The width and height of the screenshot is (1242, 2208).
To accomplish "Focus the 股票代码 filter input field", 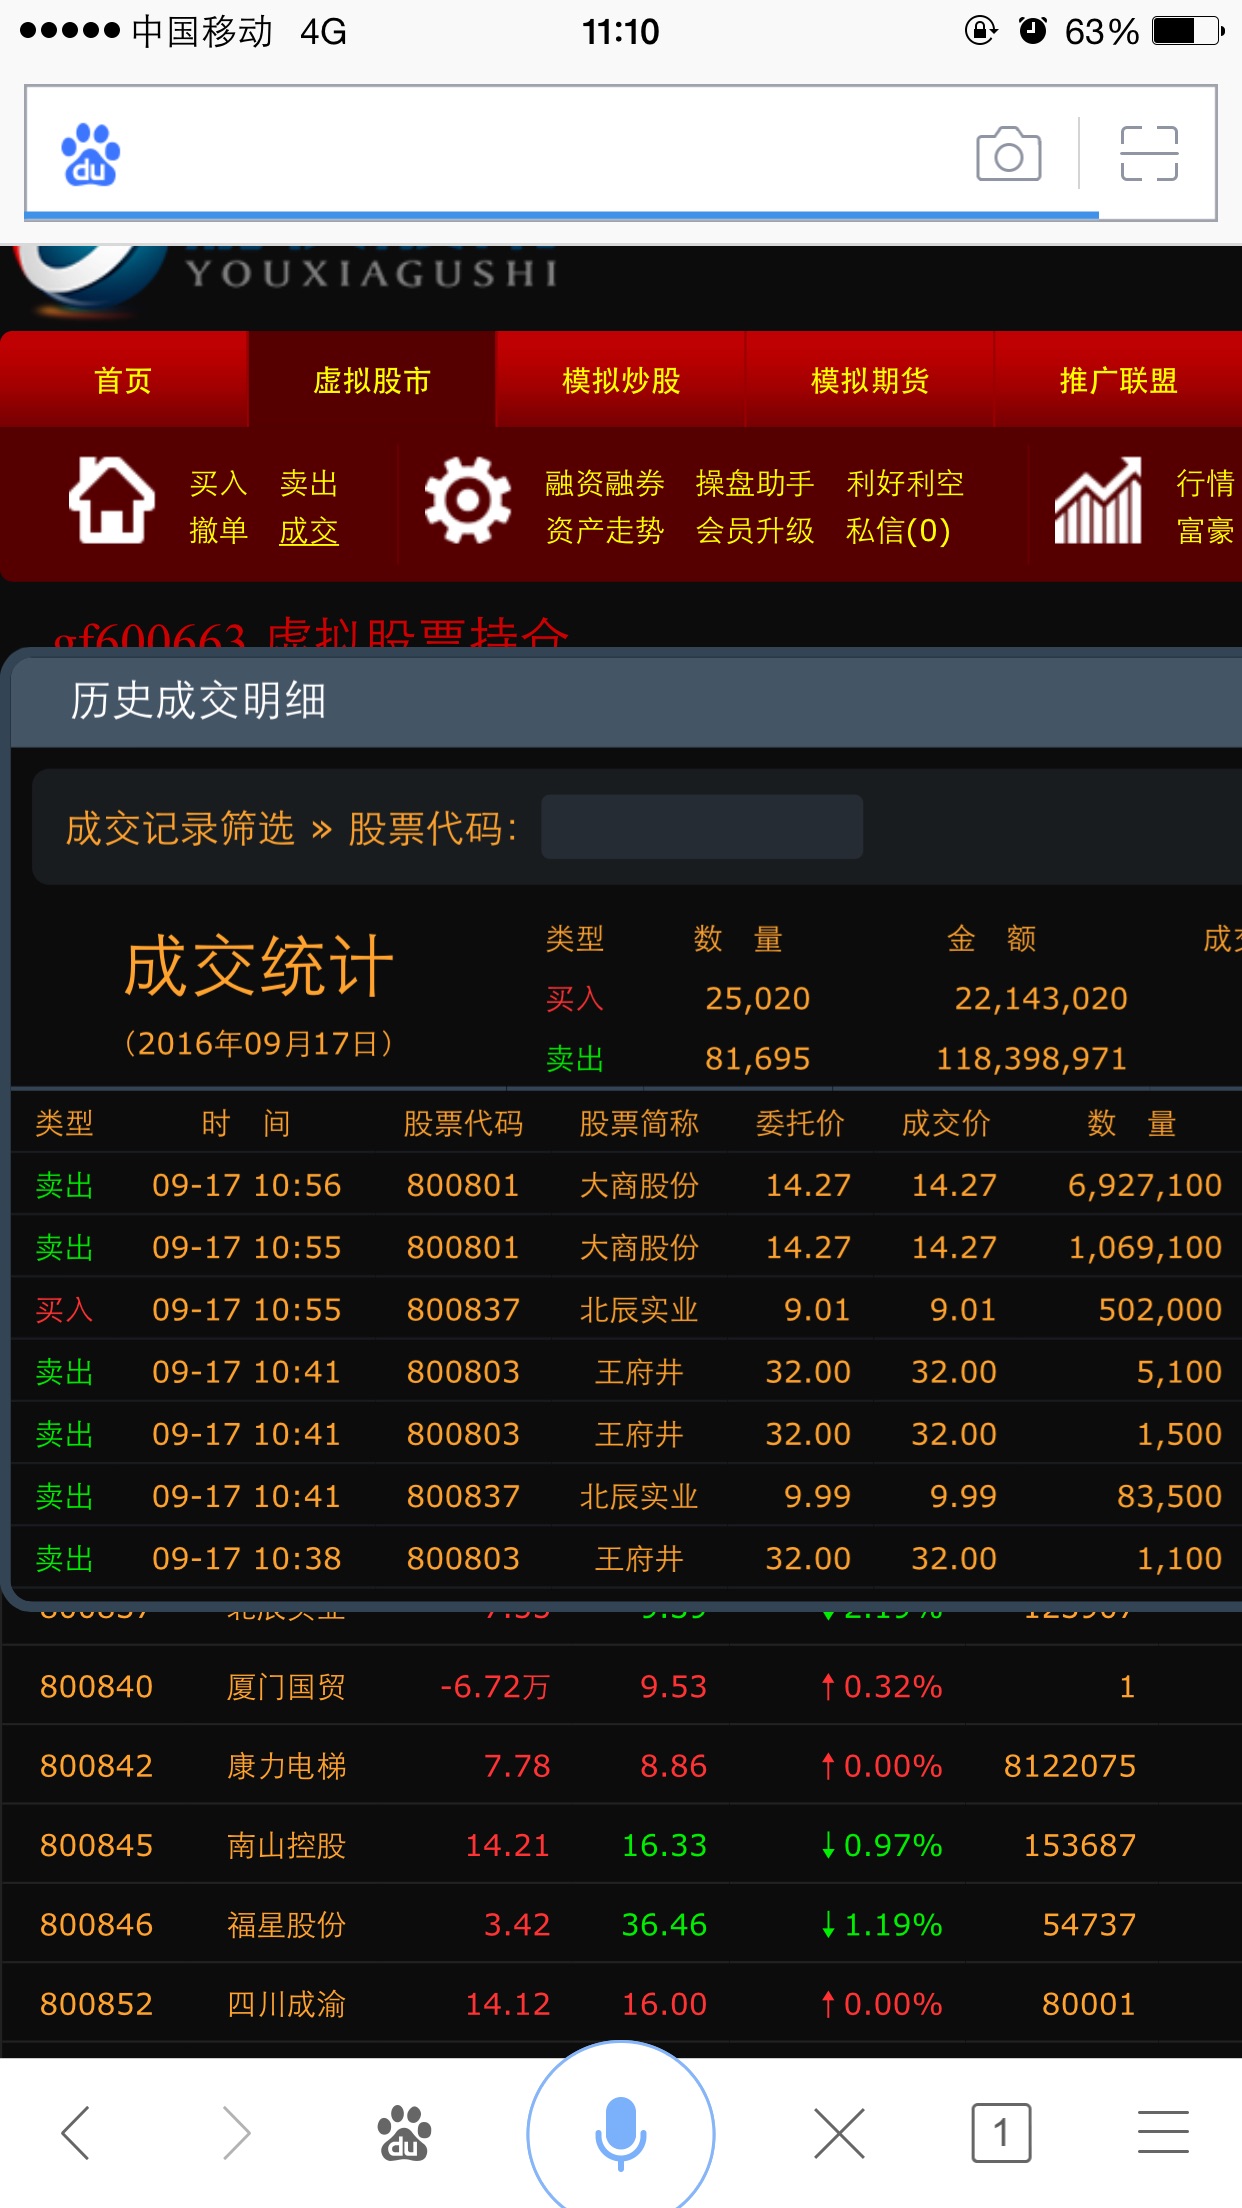I will tap(701, 827).
